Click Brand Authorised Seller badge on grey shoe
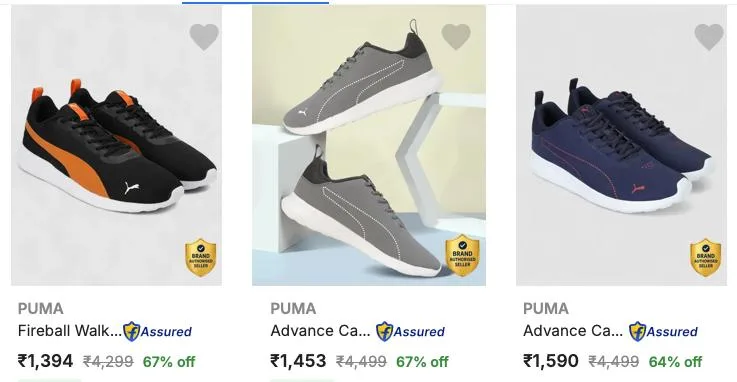Image resolution: width=737 pixels, height=382 pixels. click(x=462, y=255)
